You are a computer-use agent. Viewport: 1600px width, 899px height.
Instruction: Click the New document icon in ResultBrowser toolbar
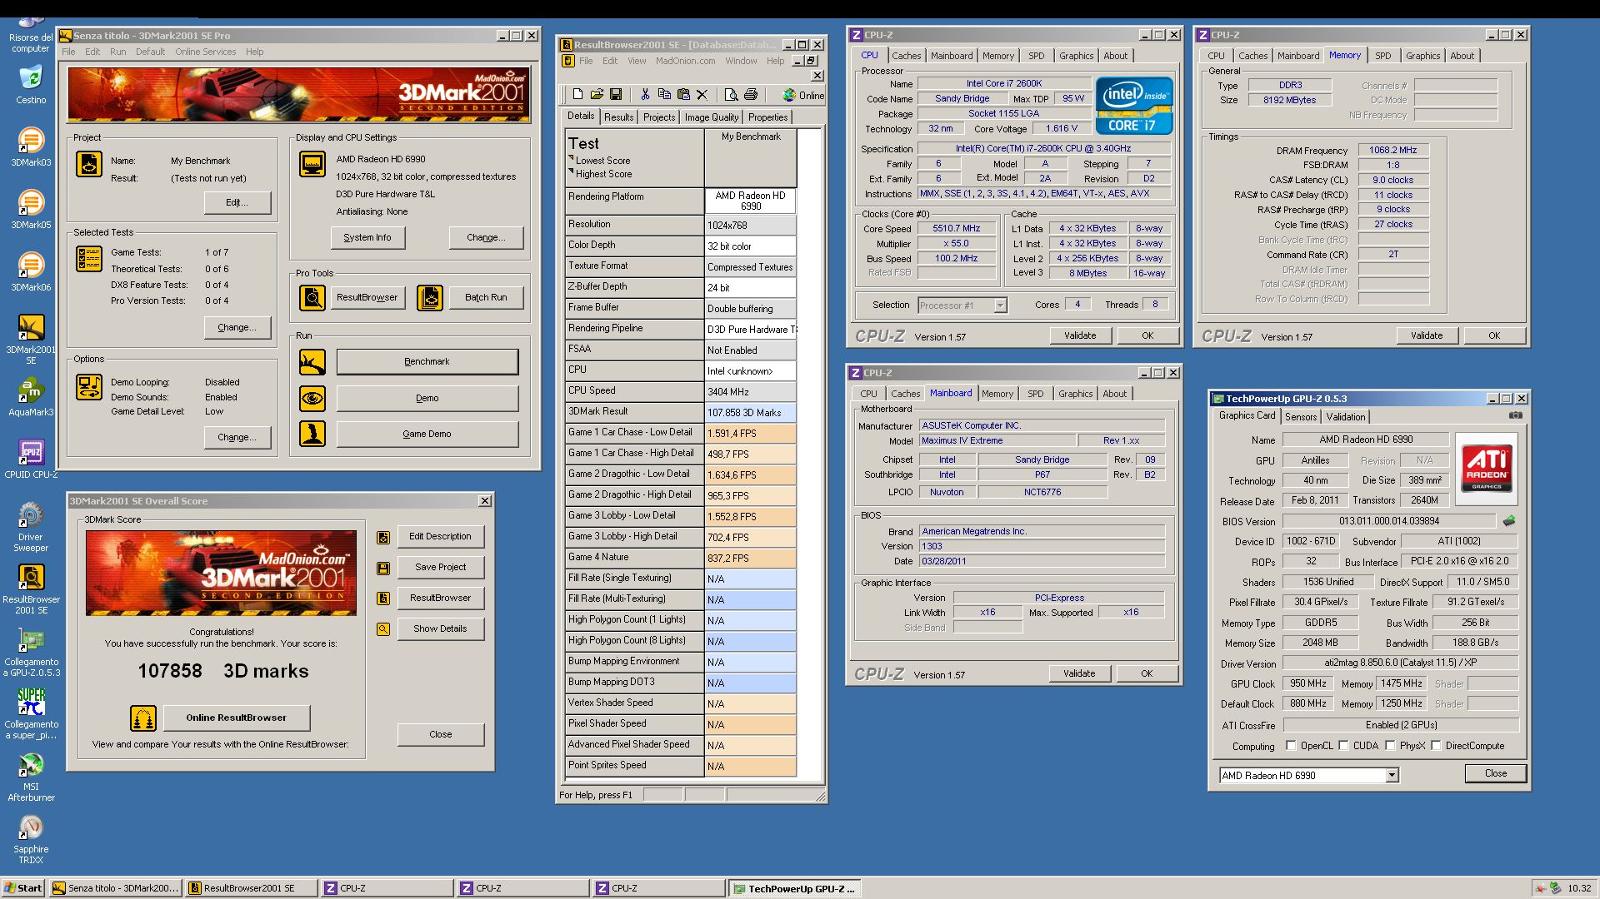tap(577, 94)
